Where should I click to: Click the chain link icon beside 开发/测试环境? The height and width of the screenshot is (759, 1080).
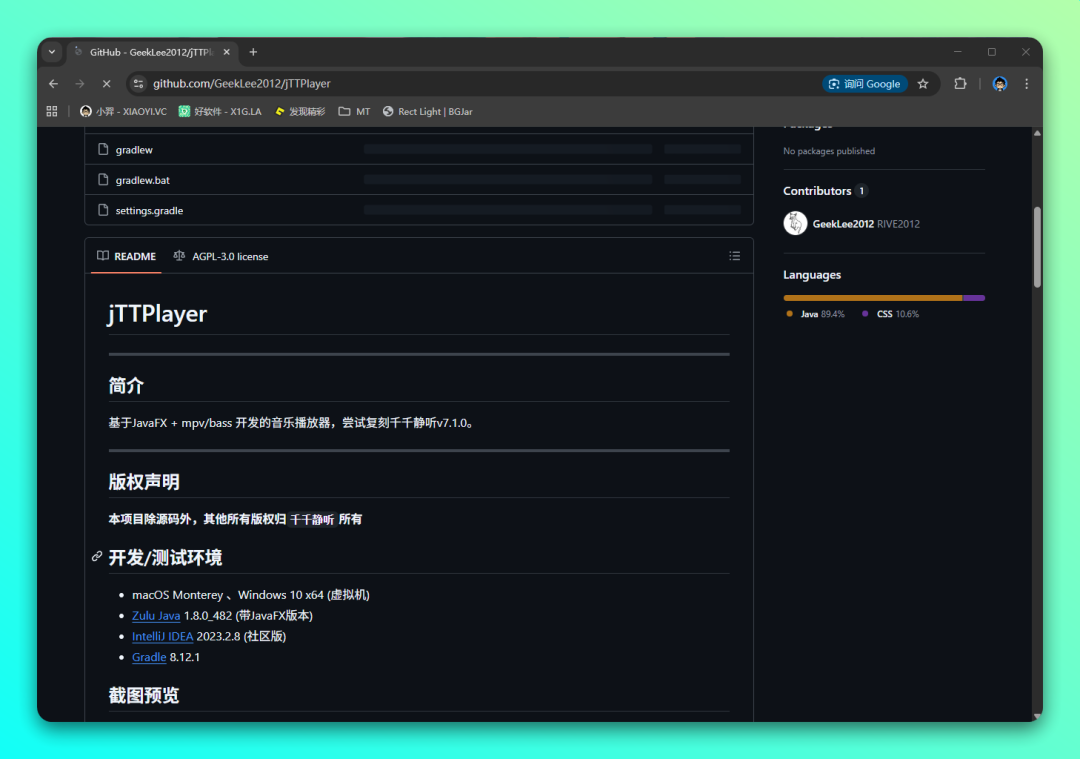(97, 557)
